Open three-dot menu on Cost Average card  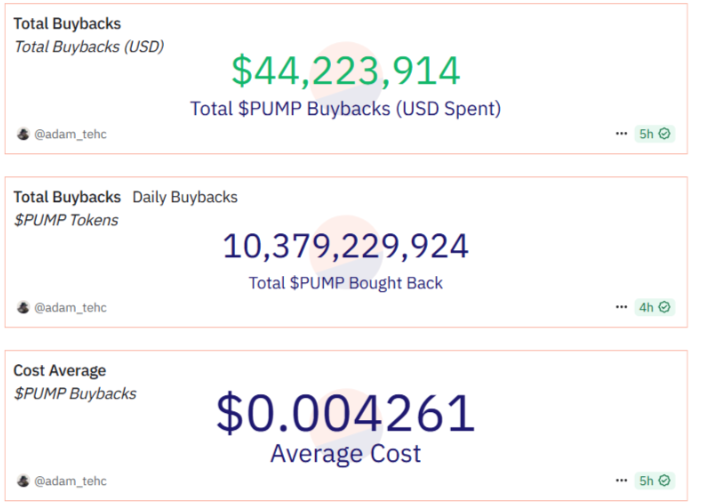pyautogui.click(x=622, y=480)
